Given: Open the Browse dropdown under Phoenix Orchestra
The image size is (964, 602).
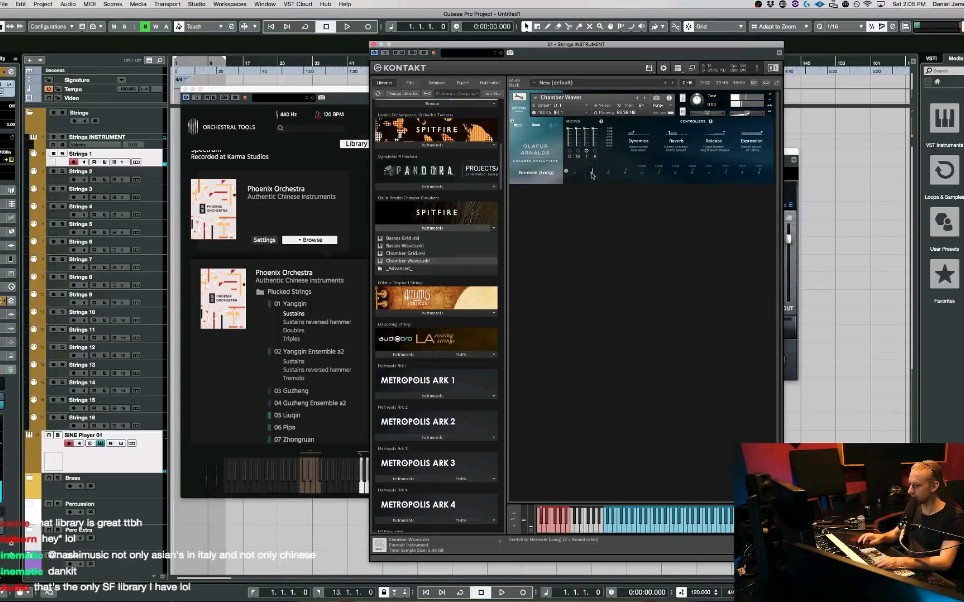Looking at the screenshot, I should [x=309, y=239].
